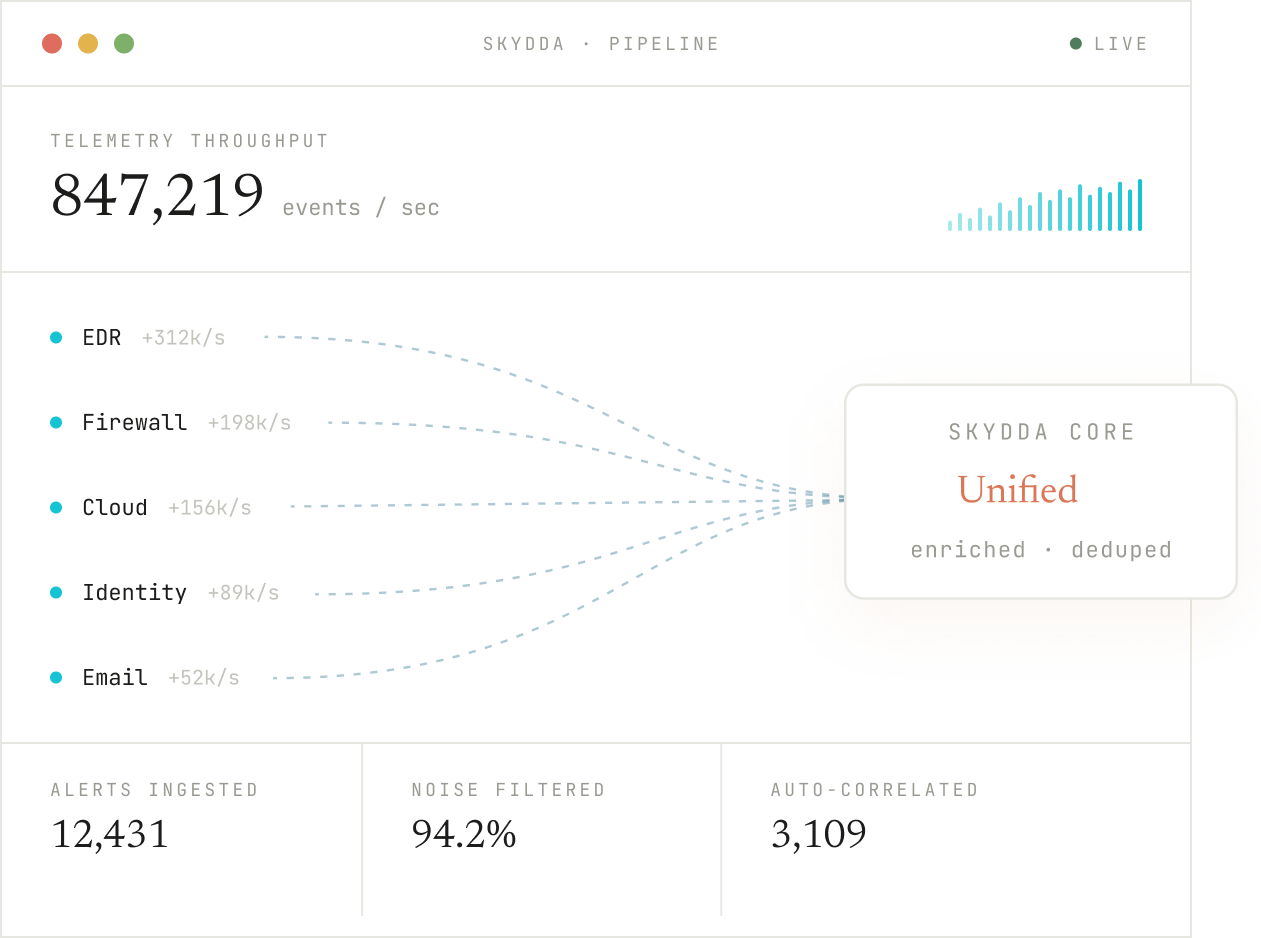The width and height of the screenshot is (1261, 938).
Task: Click the red window dot
Action: pos(52,43)
